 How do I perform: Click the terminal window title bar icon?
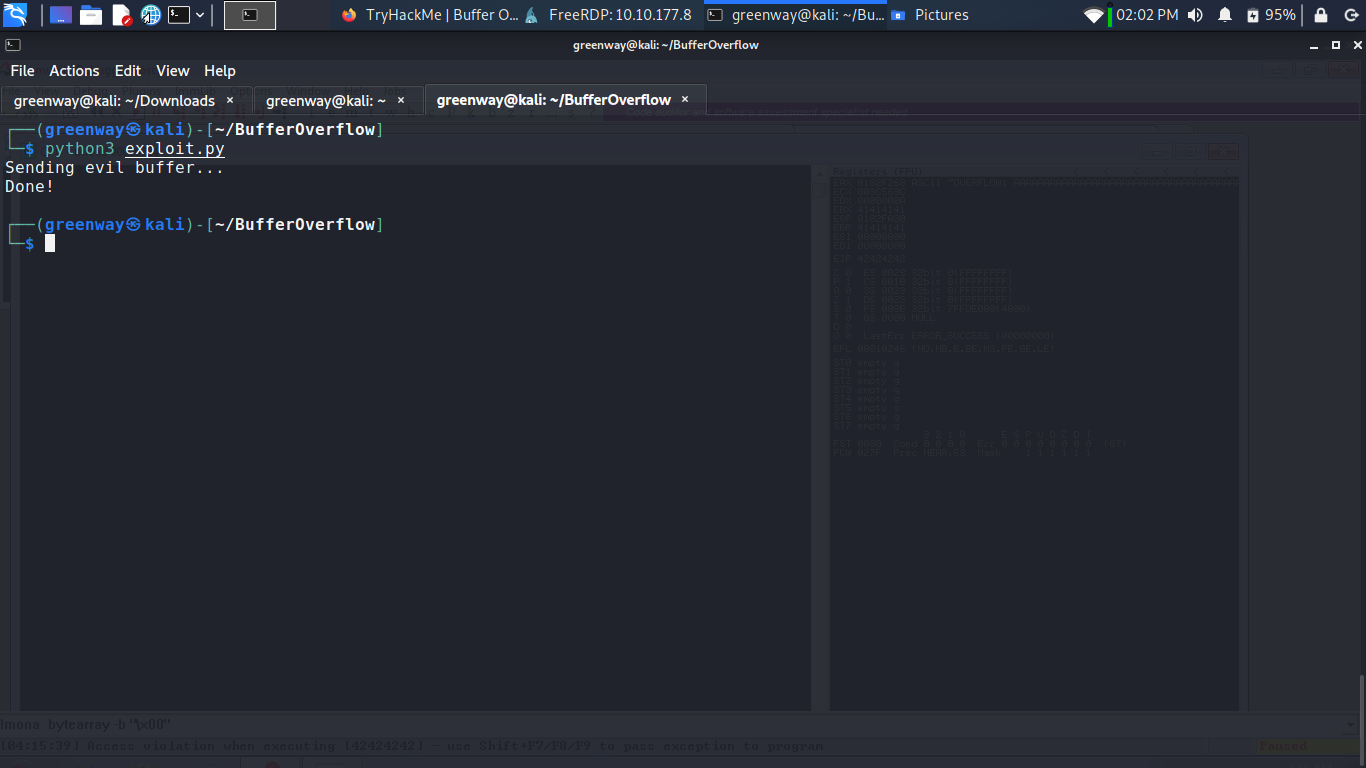(x=13, y=45)
